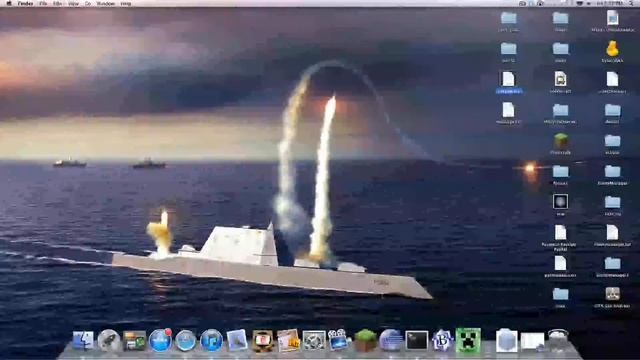640x360 pixels.
Task: Select the highlighted file with blue label
Action: (509, 82)
